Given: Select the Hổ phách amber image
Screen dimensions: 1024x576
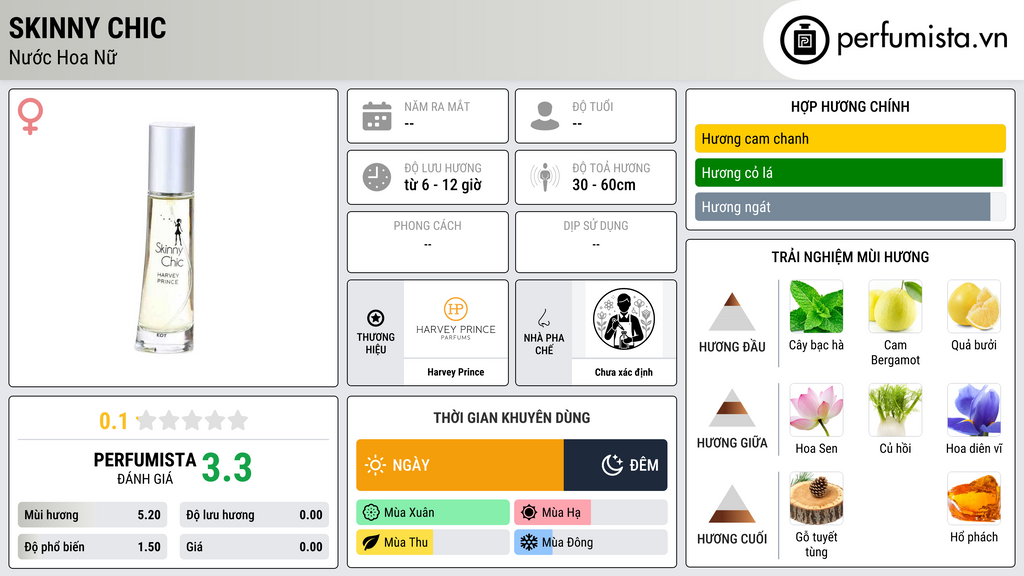Looking at the screenshot, I should tap(974, 498).
